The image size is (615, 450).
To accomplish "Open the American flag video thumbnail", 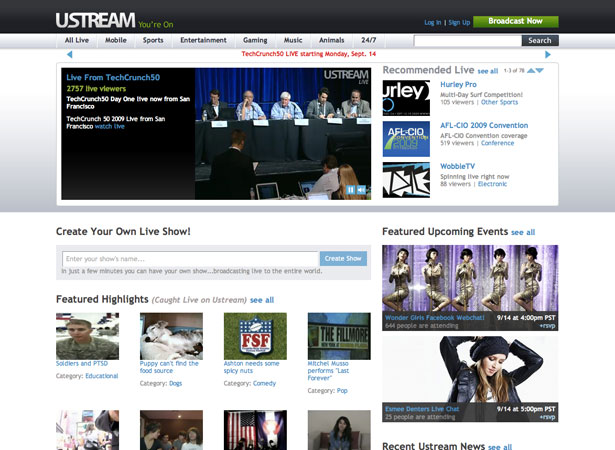I will click(255, 430).
